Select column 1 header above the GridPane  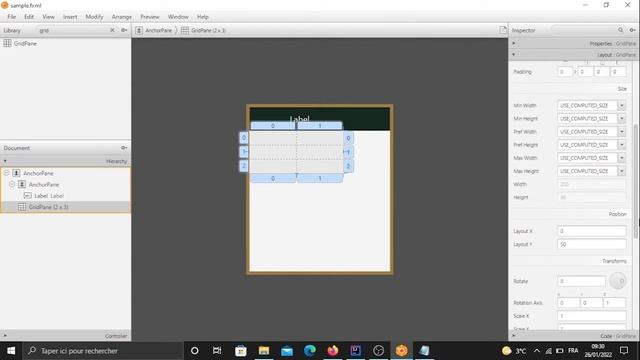click(x=320, y=126)
